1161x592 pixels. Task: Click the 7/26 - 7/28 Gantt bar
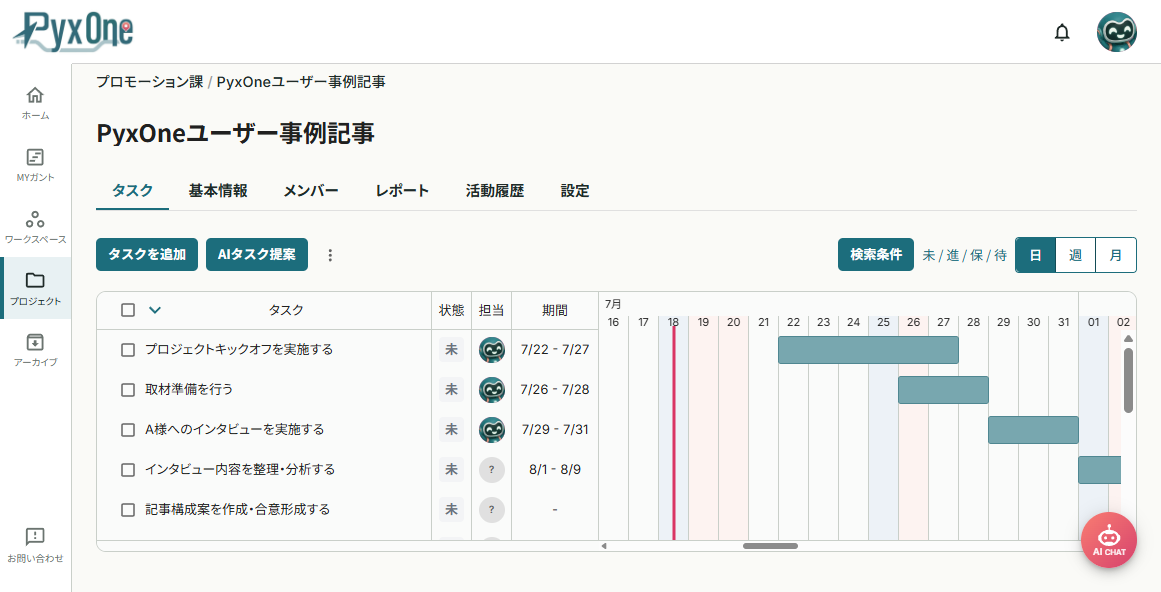(x=943, y=390)
